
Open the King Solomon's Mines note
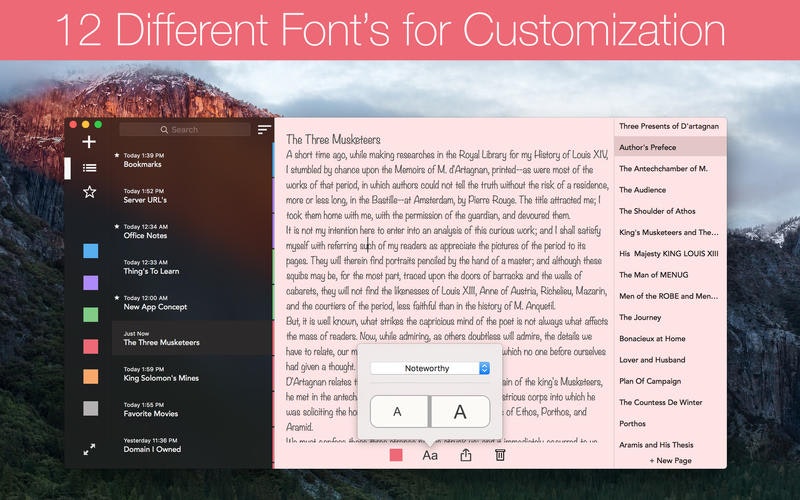coord(191,373)
